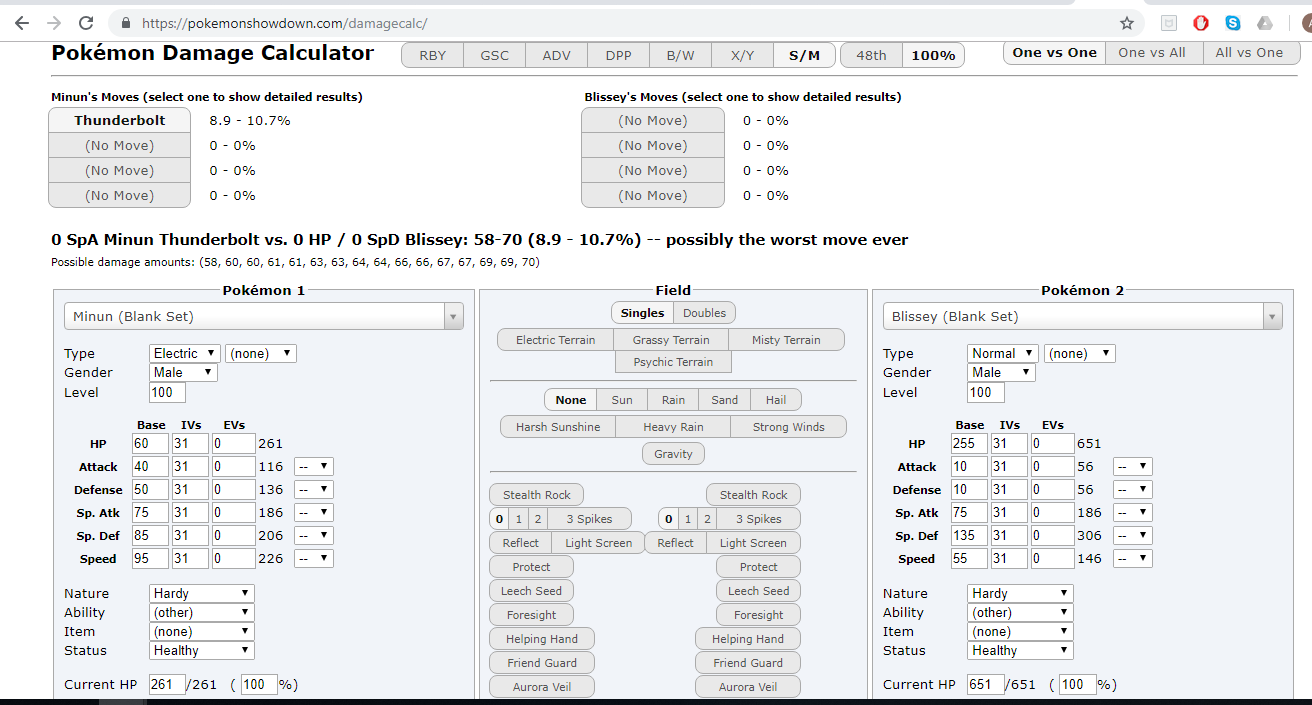Open Blissey's Status dropdown
The height and width of the screenshot is (705, 1312).
(x=1020, y=650)
